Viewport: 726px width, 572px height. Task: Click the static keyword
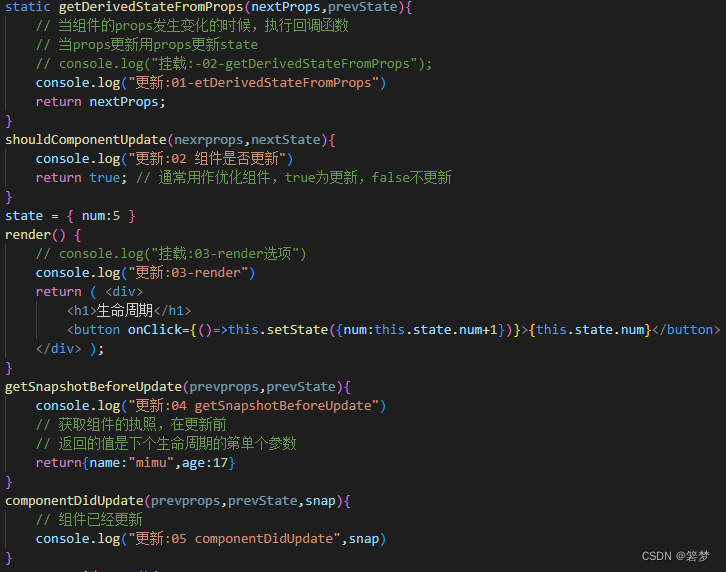tap(28, 7)
